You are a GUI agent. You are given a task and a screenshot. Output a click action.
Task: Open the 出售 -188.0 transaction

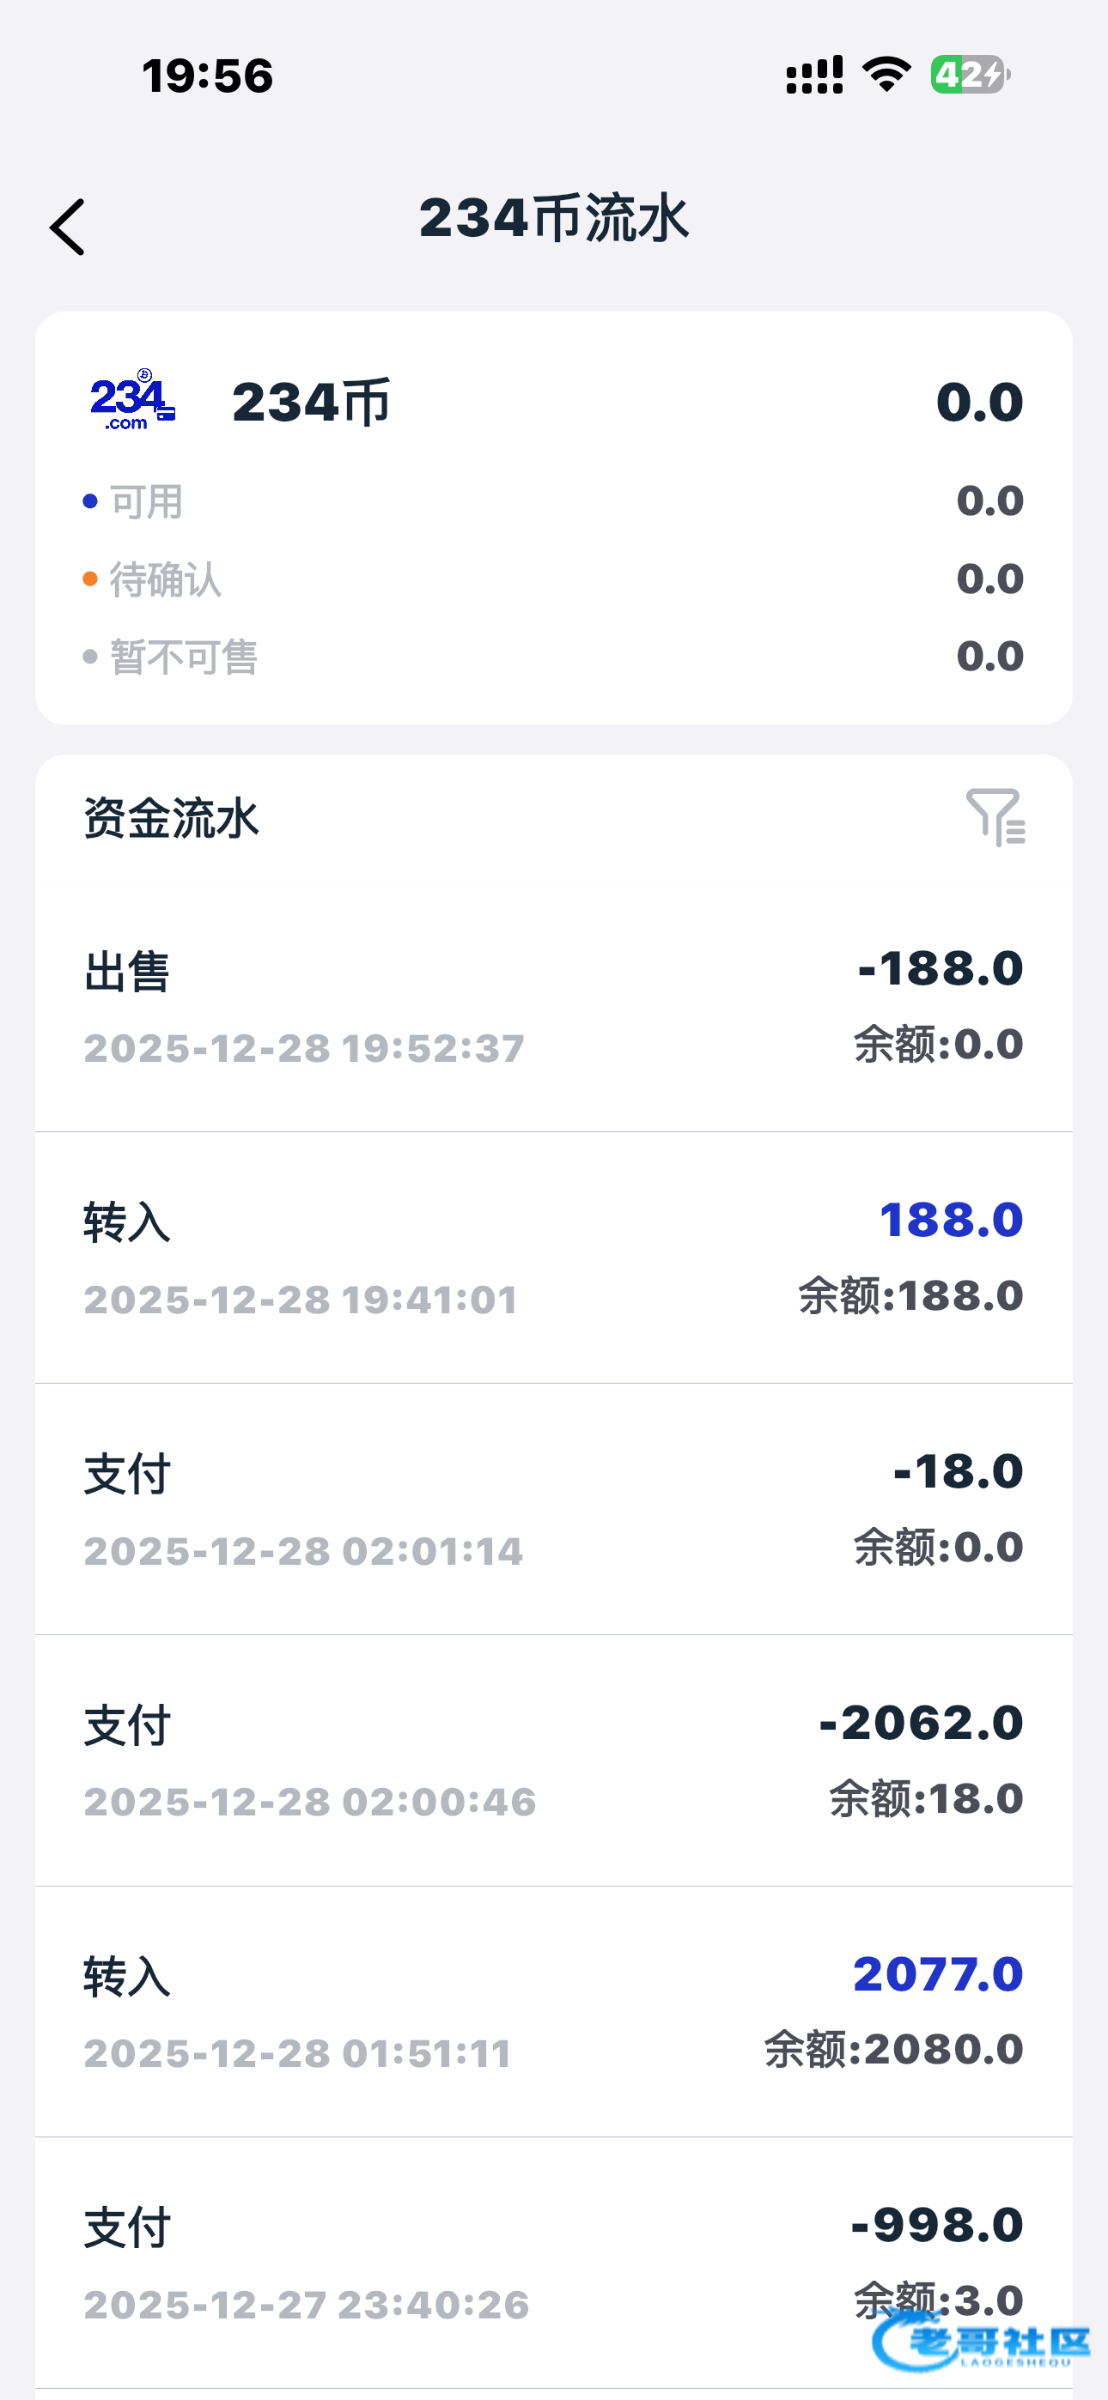click(x=553, y=1007)
